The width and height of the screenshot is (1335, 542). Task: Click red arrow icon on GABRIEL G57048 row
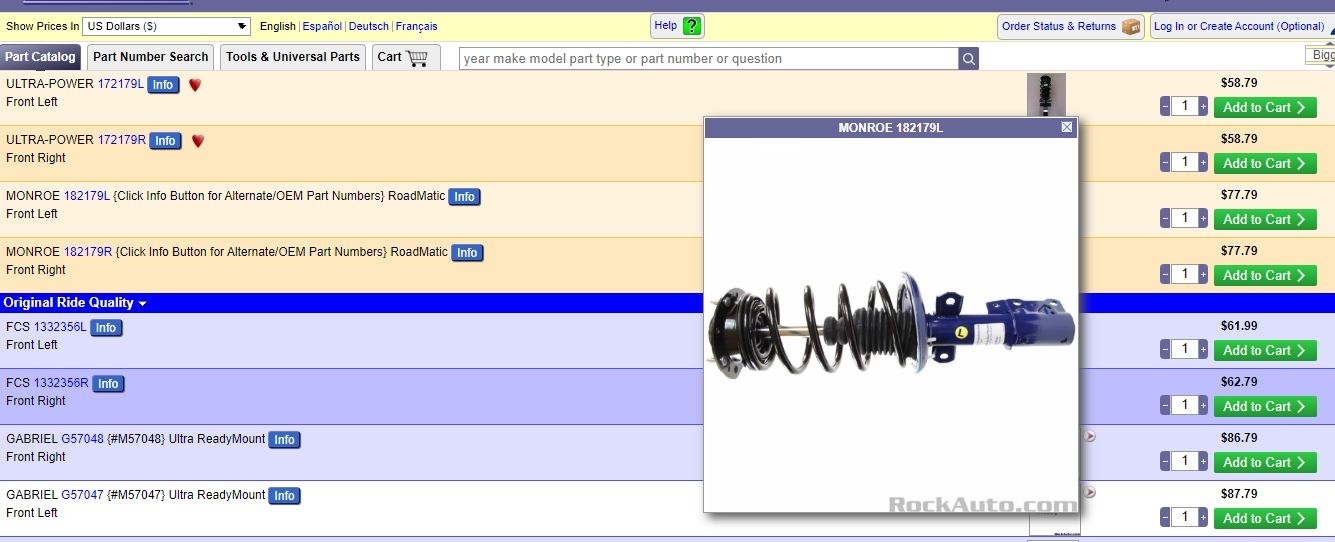[1090, 436]
